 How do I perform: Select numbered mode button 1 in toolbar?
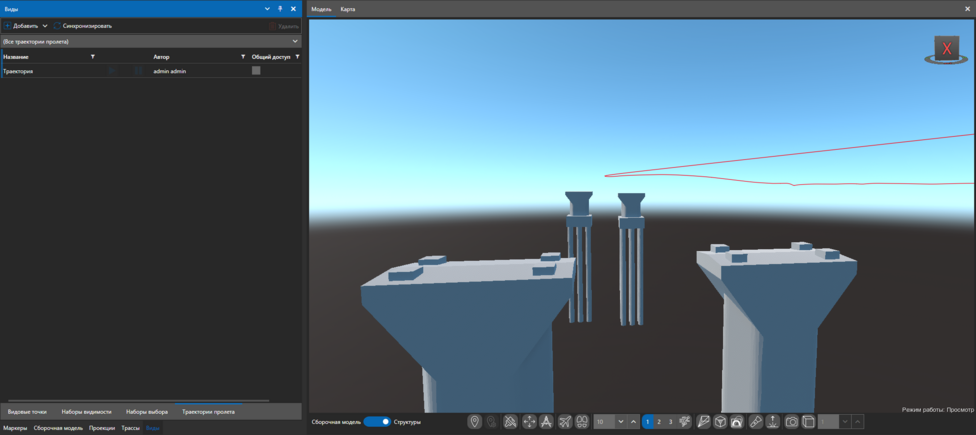point(647,422)
